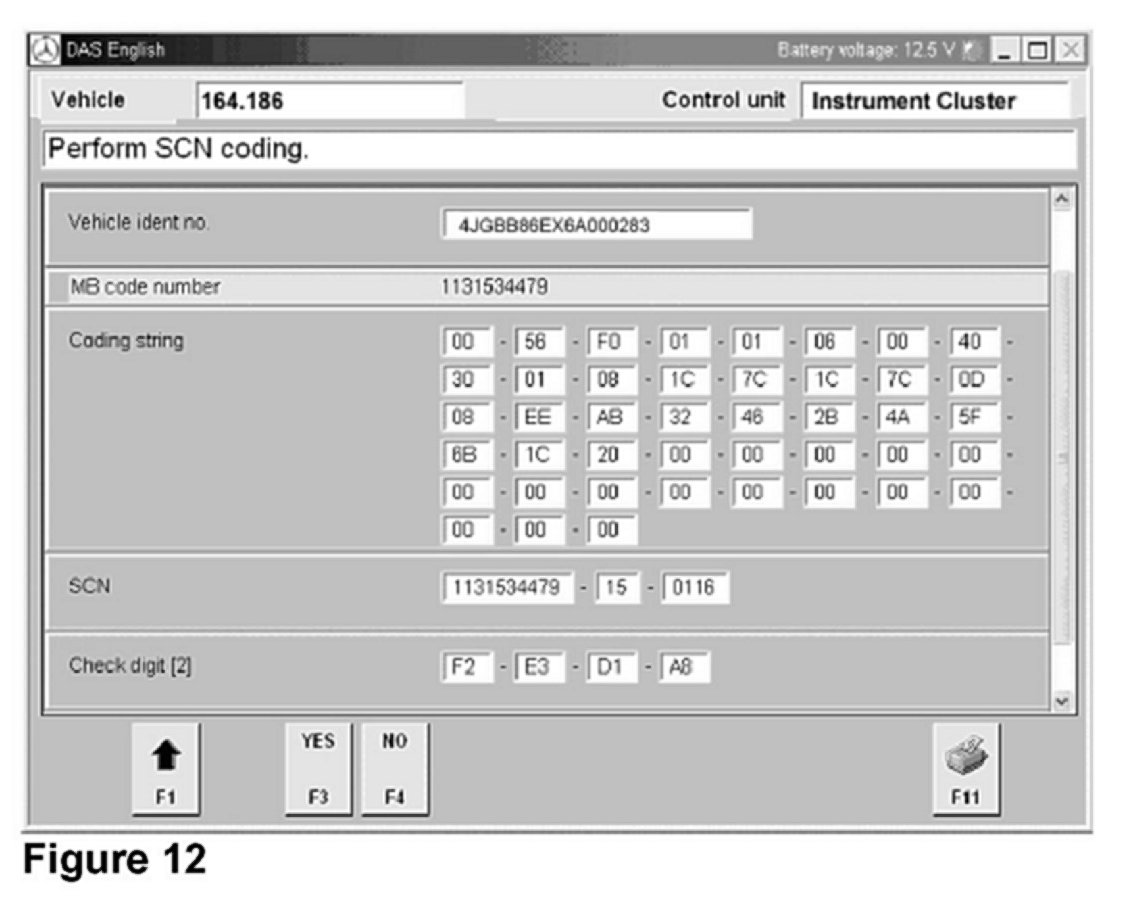Click the Control unit Instrument Cluster field

(935, 101)
